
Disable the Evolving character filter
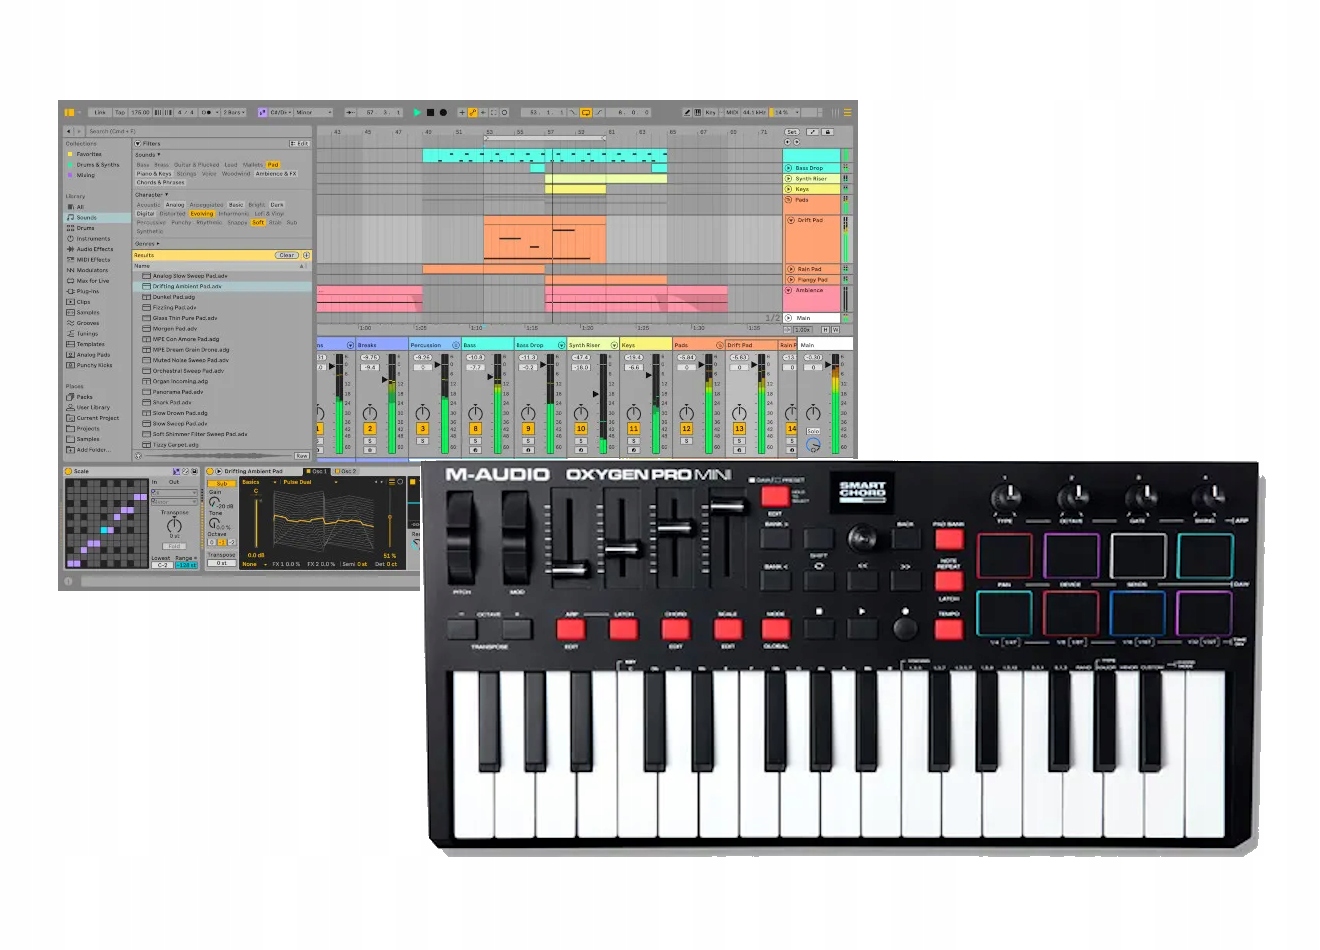[202, 214]
